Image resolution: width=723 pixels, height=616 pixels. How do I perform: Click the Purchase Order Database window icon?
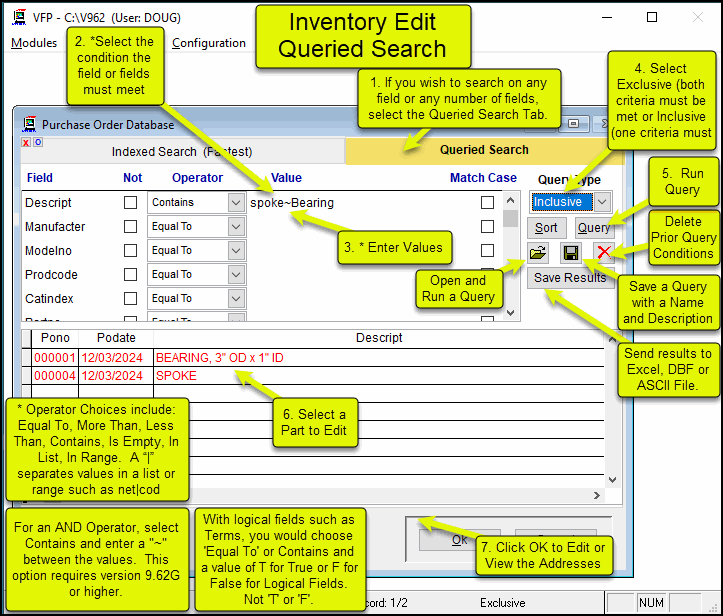tap(30, 124)
